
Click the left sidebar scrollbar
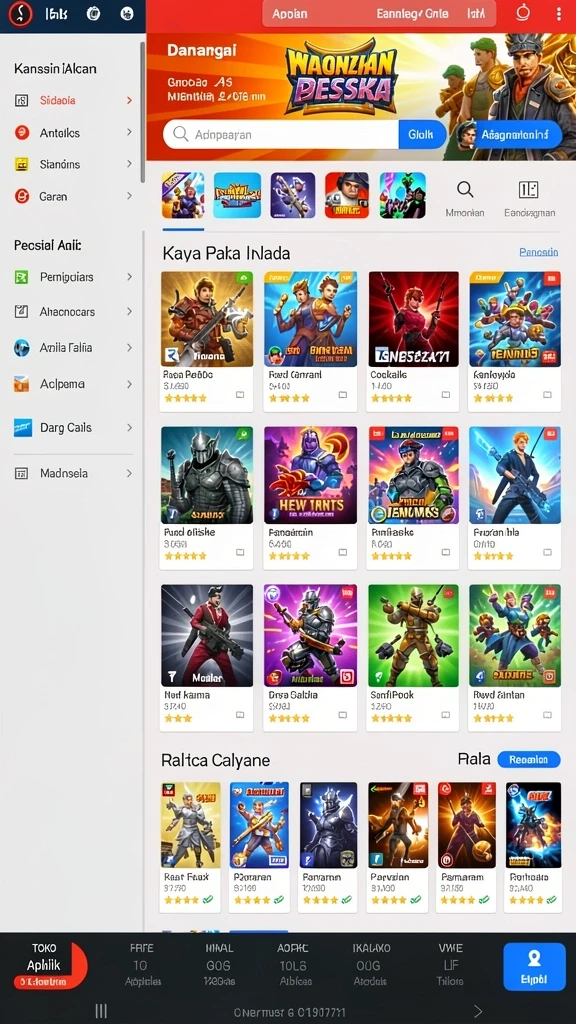pos(142,112)
